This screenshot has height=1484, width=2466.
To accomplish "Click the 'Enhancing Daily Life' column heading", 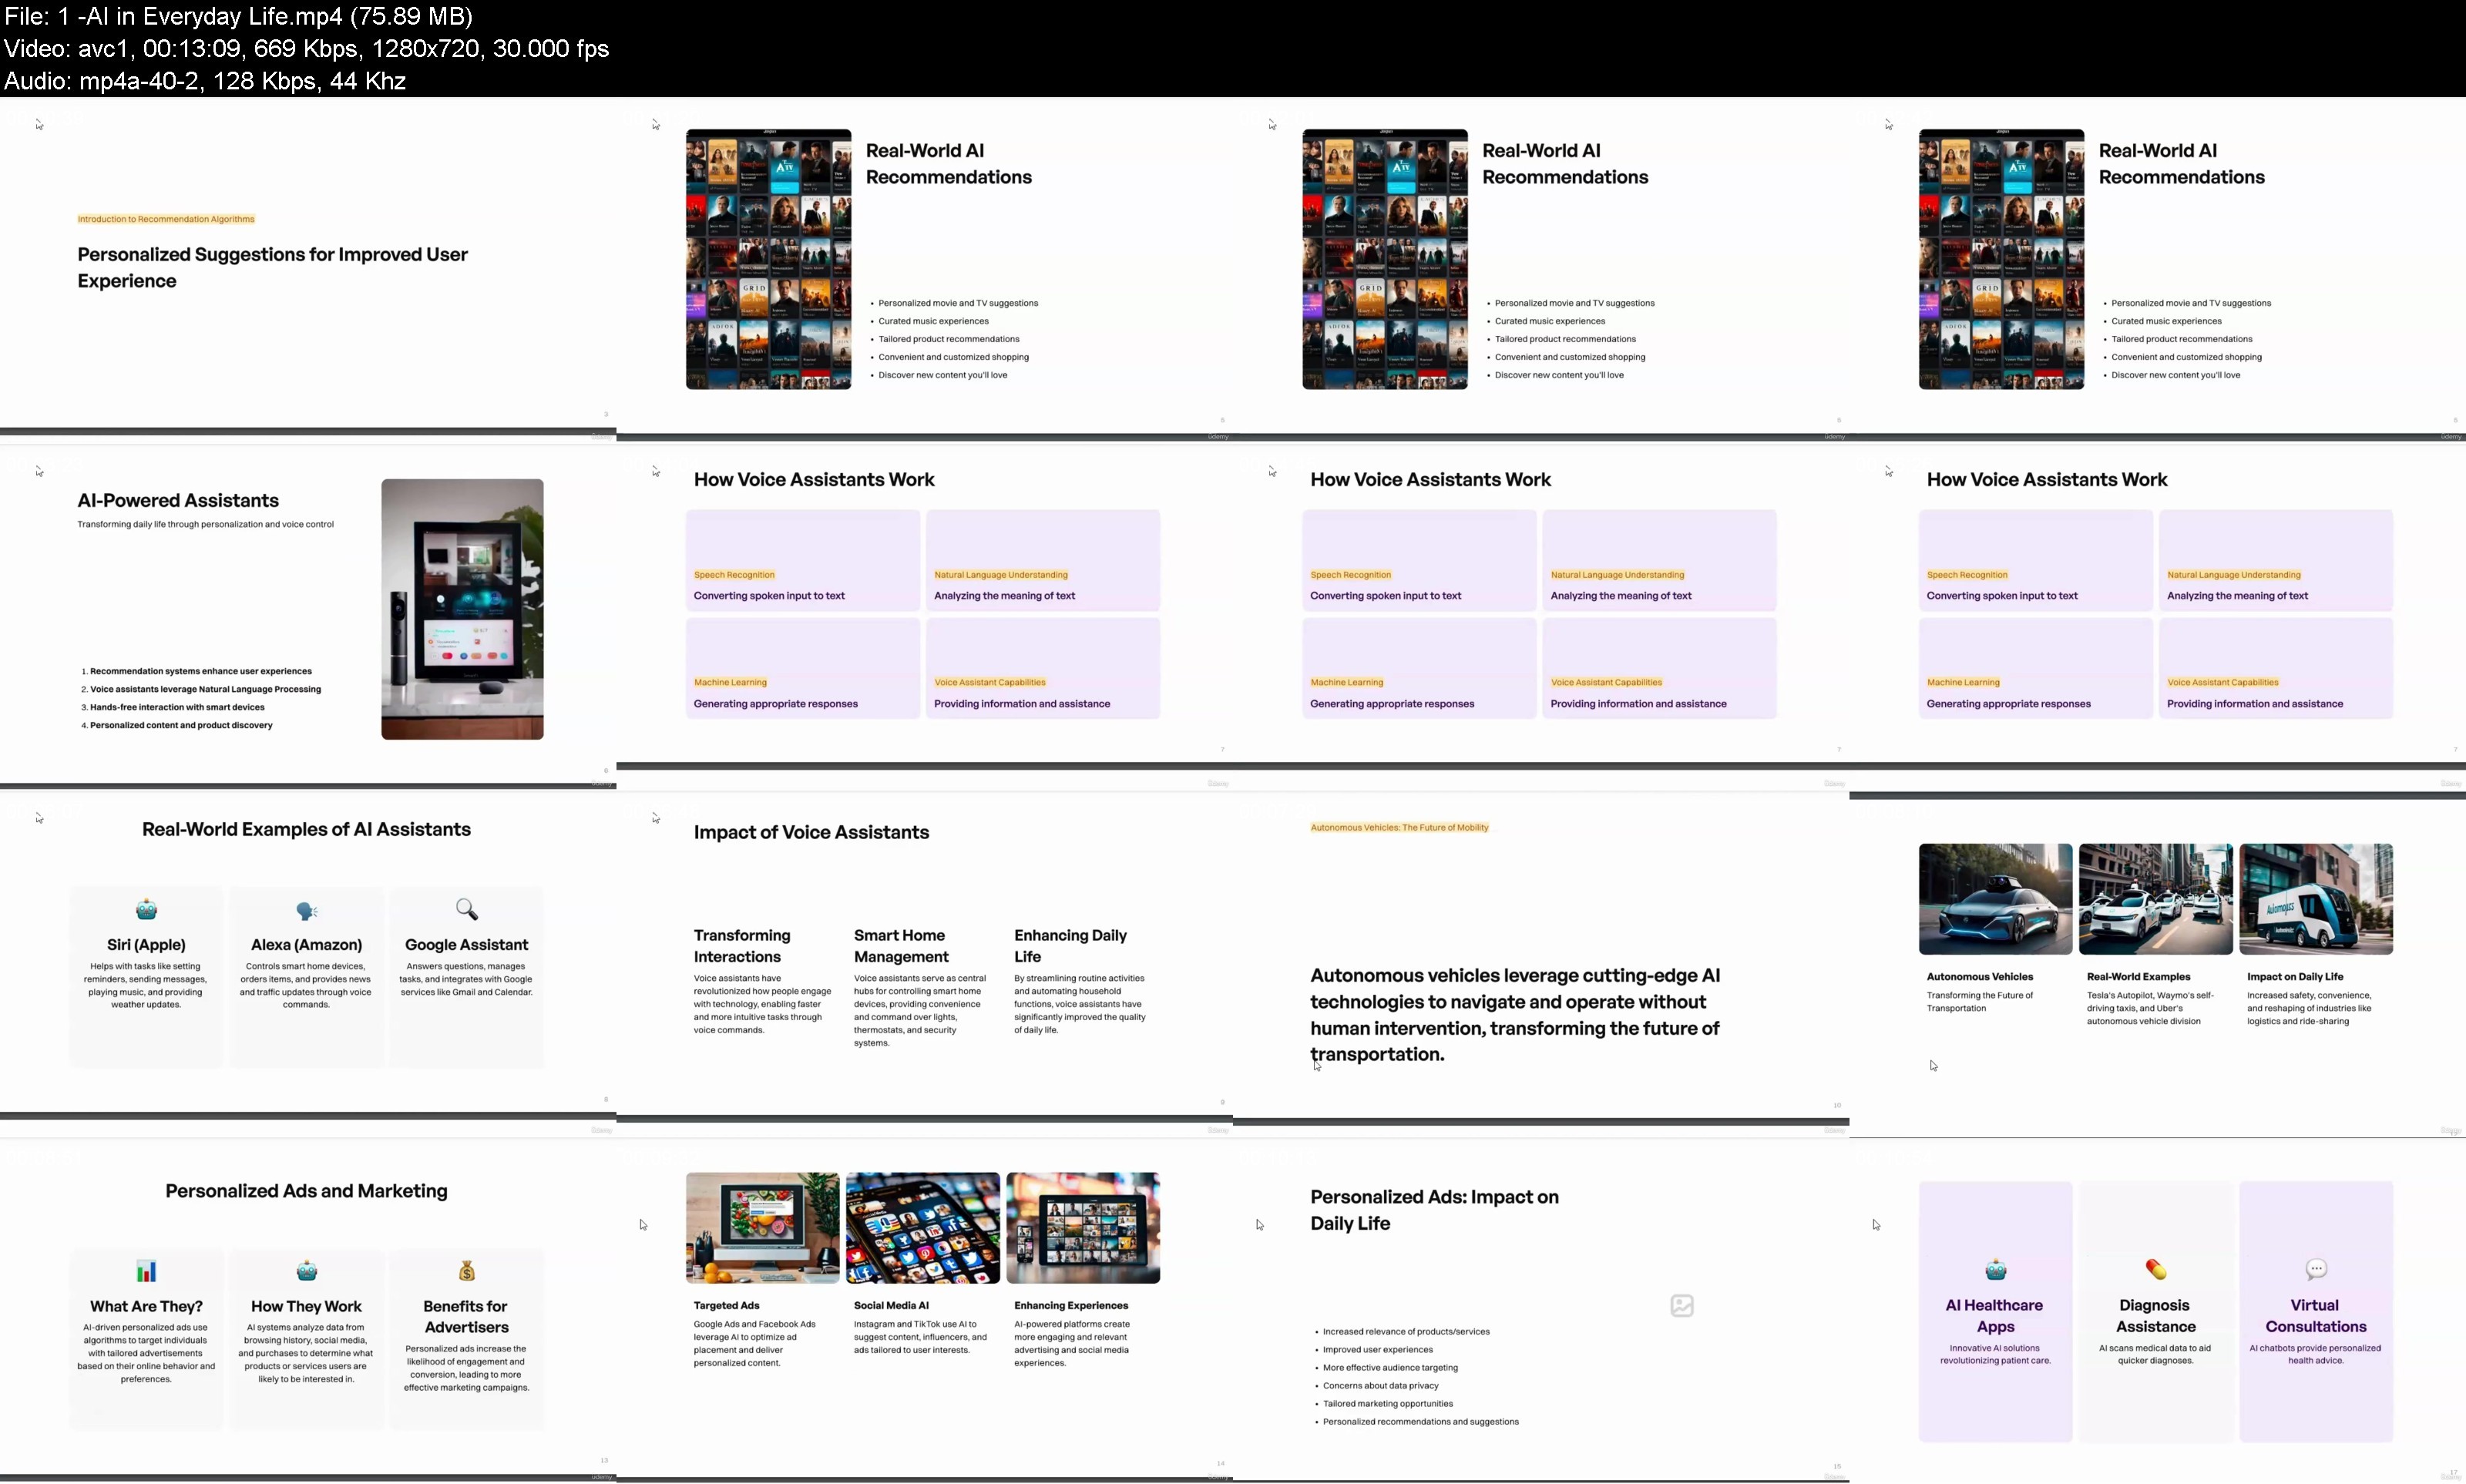I will pyautogui.click(x=1070, y=945).
